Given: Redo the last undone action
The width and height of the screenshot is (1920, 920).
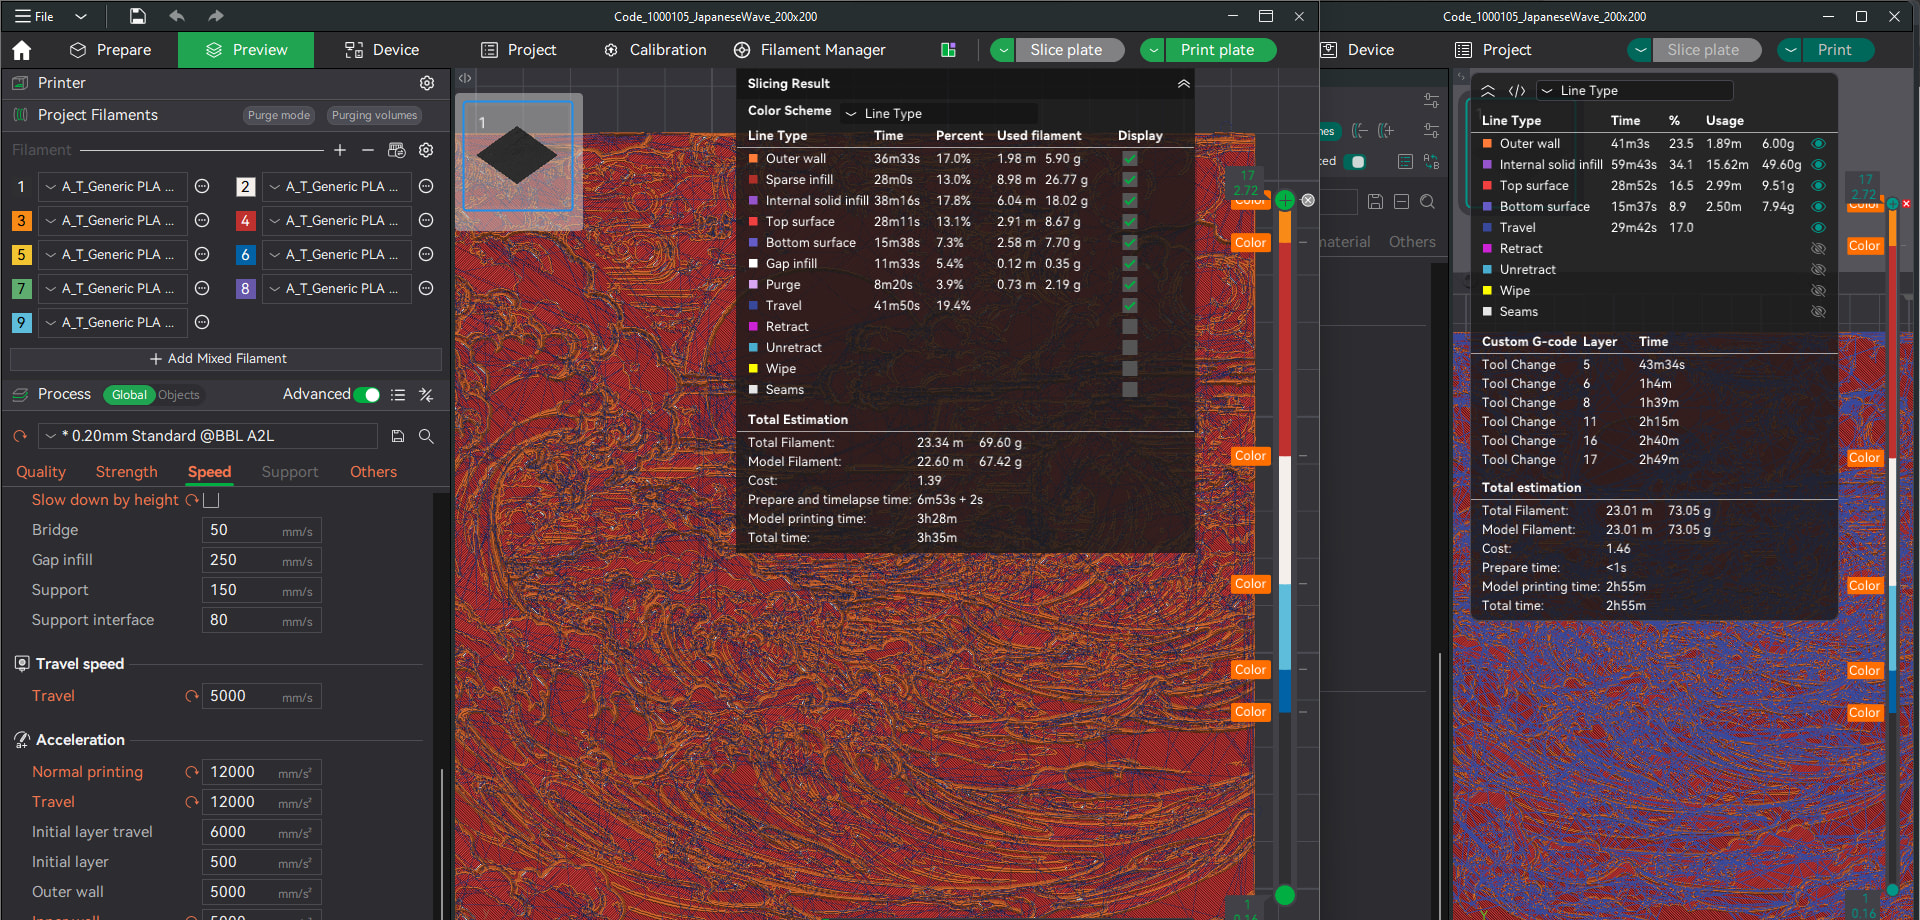Looking at the screenshot, I should tap(215, 16).
